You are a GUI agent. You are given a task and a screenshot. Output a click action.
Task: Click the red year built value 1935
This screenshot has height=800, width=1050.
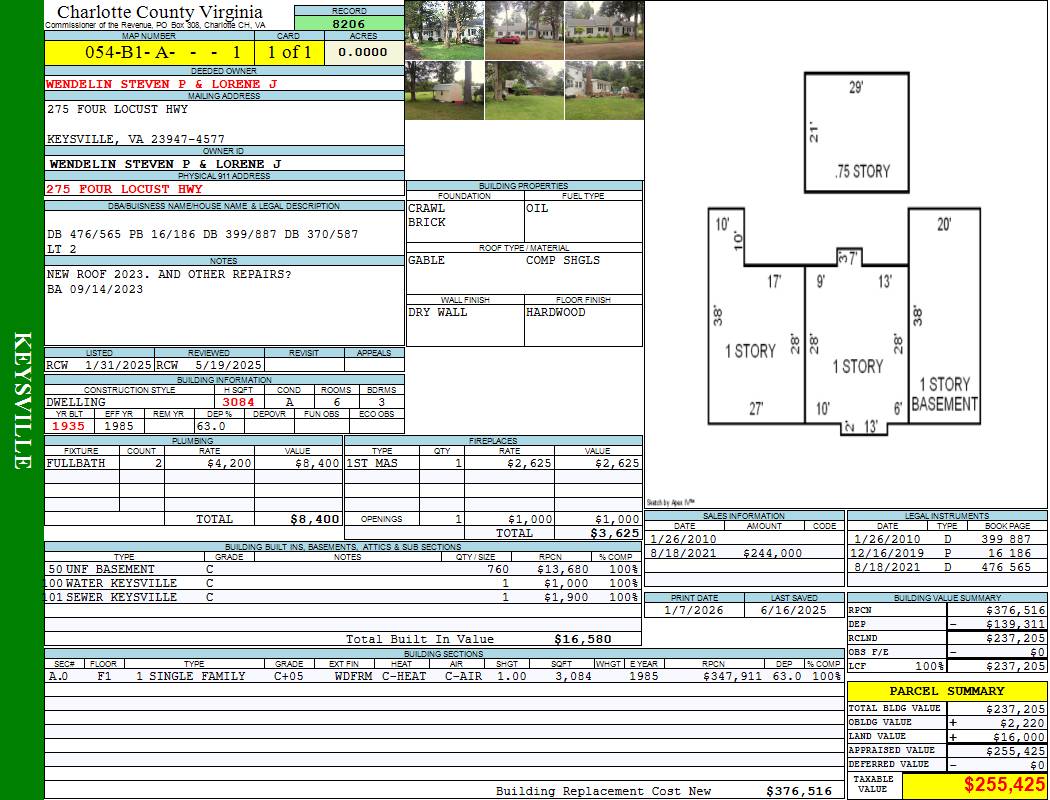[69, 426]
